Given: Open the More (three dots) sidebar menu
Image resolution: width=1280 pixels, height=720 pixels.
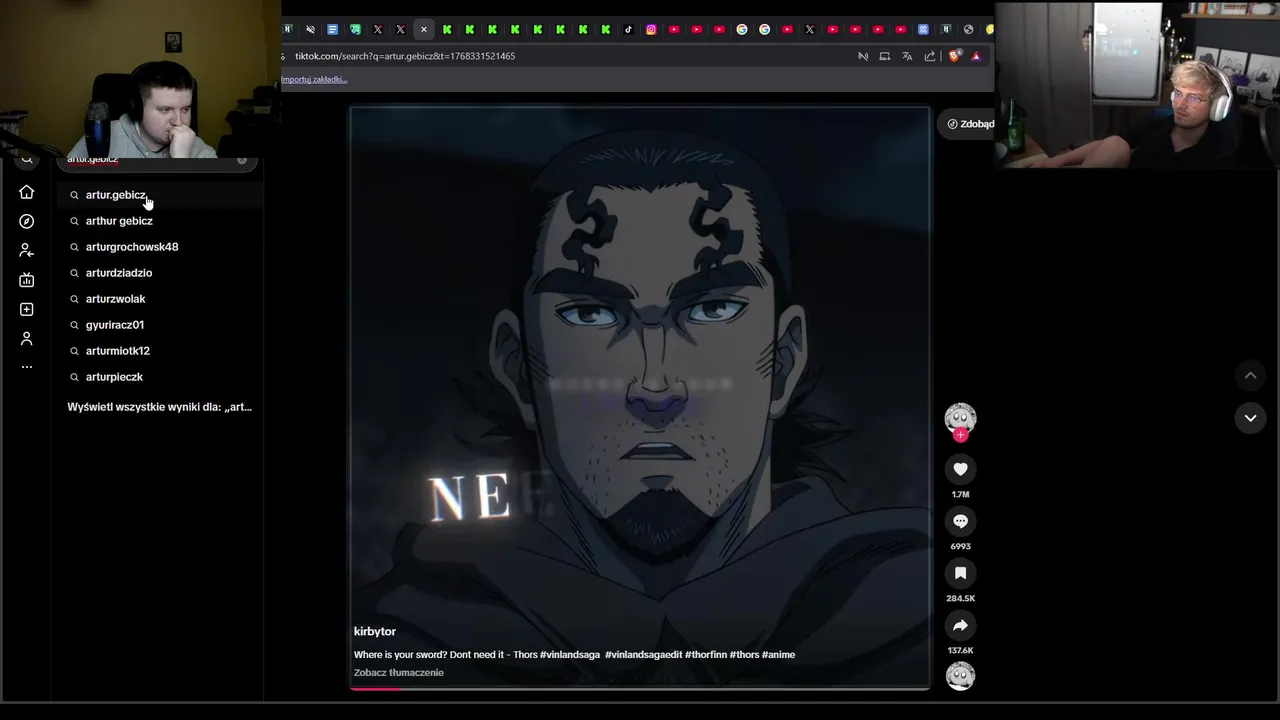Looking at the screenshot, I should [27, 367].
